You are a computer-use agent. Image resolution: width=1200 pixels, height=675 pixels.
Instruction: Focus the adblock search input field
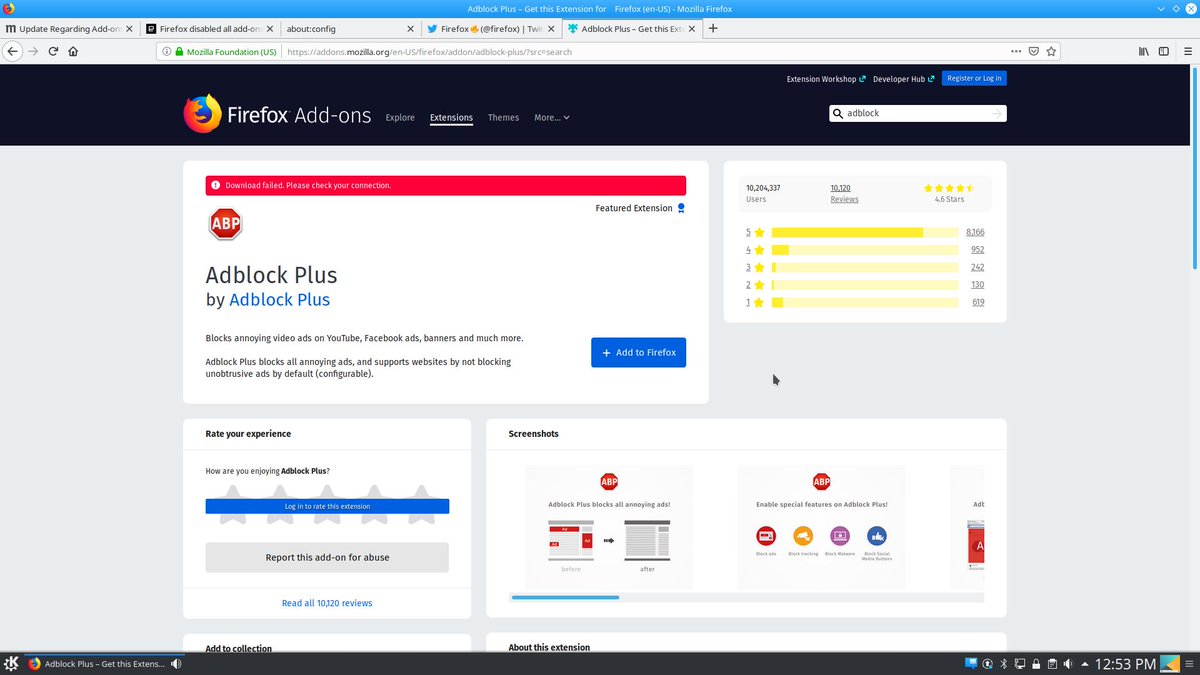(x=915, y=114)
